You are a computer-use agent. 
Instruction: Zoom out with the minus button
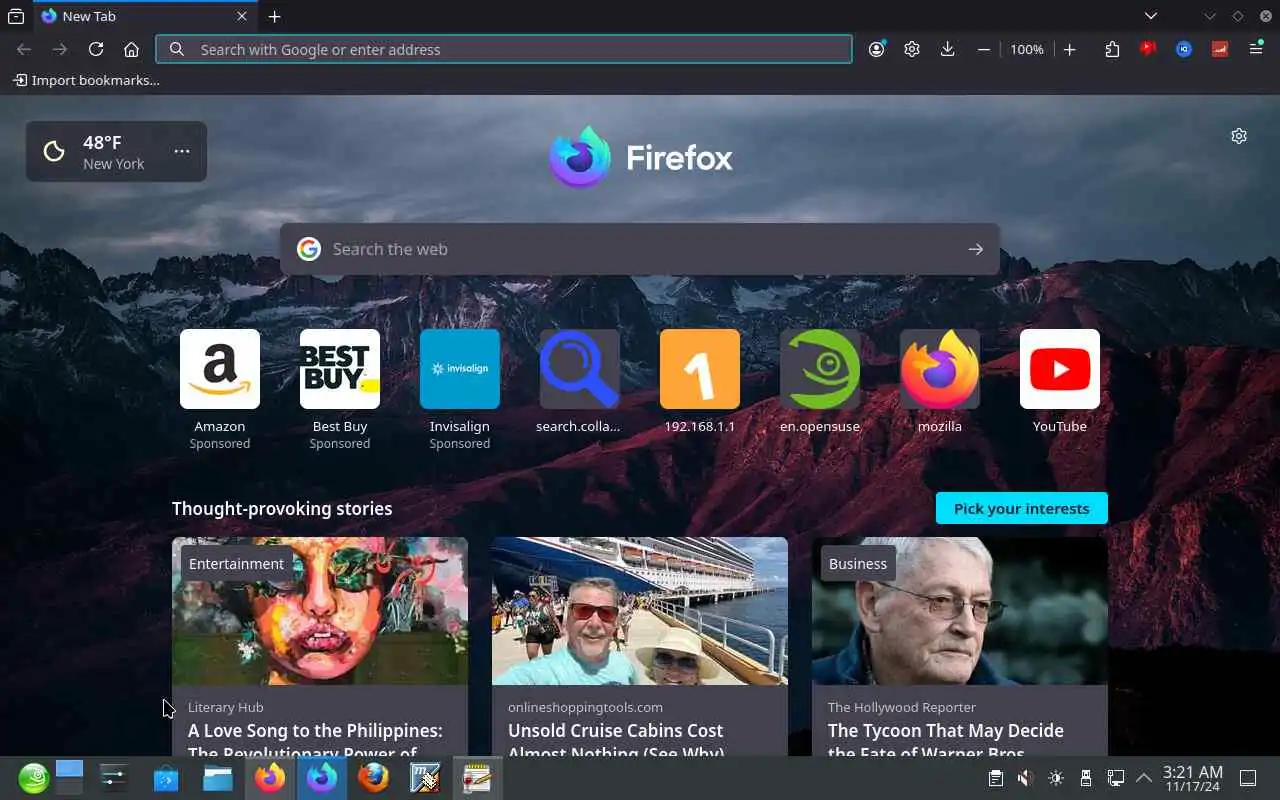click(x=984, y=49)
